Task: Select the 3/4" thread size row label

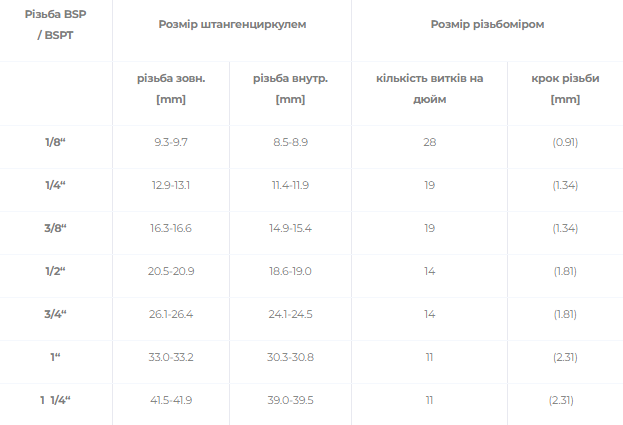Action: tap(55, 314)
